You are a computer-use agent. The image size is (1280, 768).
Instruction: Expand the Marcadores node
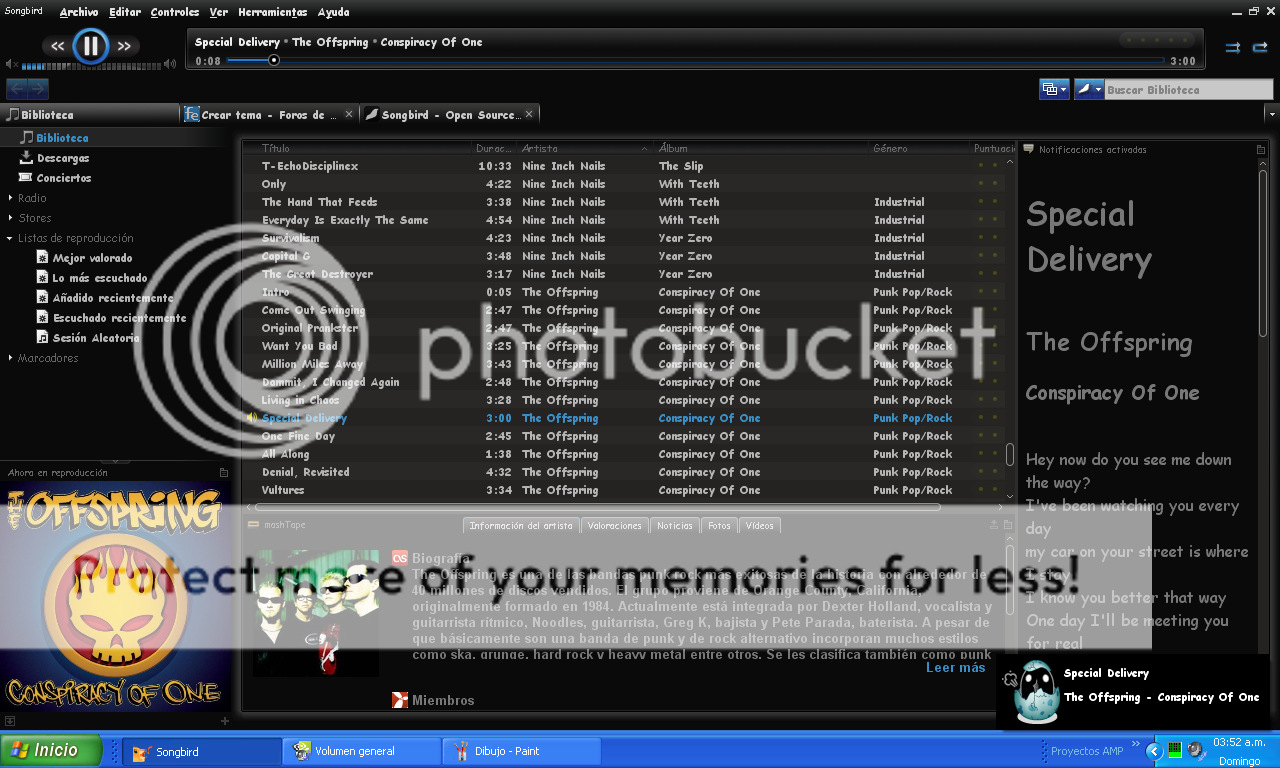10,358
